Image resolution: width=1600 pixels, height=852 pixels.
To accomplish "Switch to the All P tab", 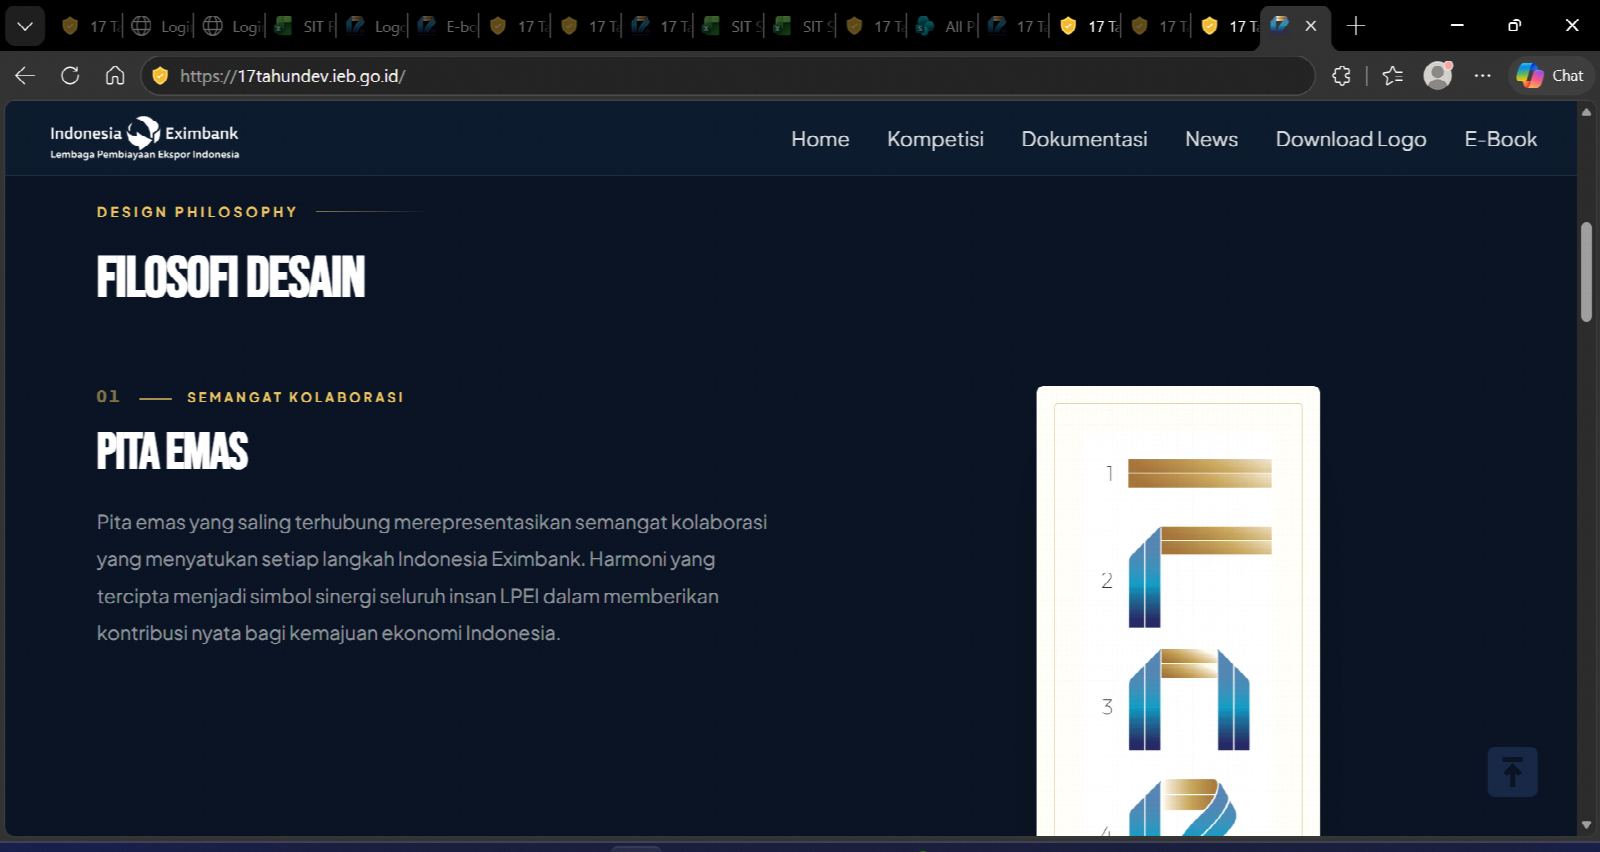I will pyautogui.click(x=943, y=26).
